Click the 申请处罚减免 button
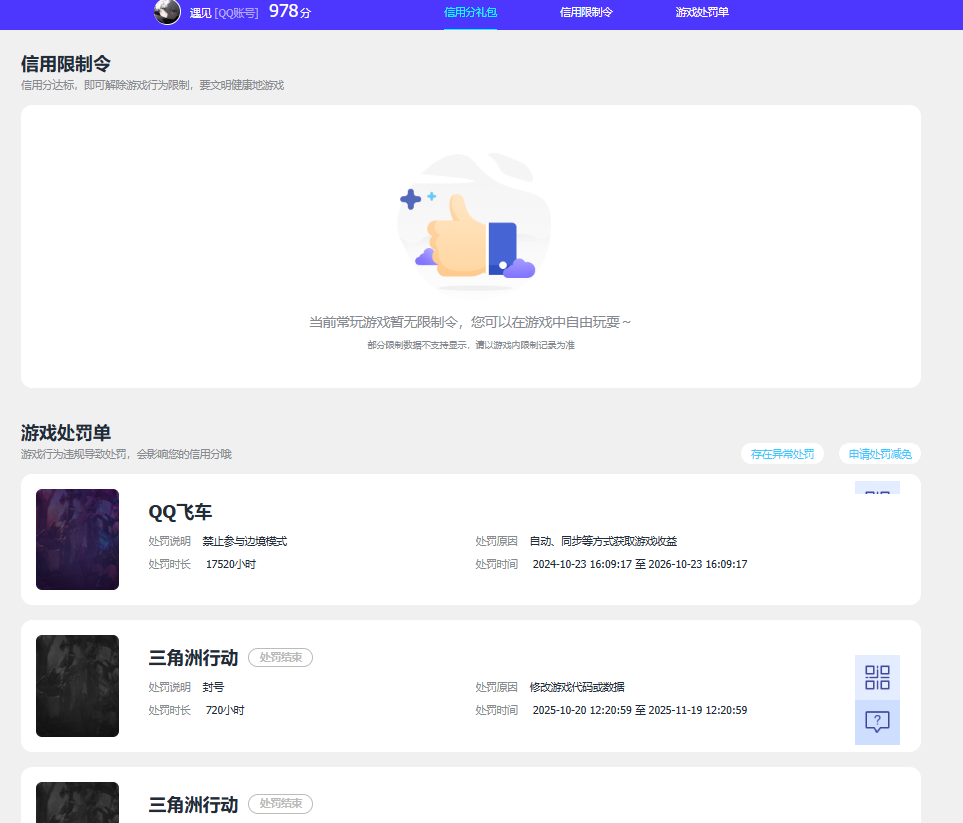 (x=880, y=454)
